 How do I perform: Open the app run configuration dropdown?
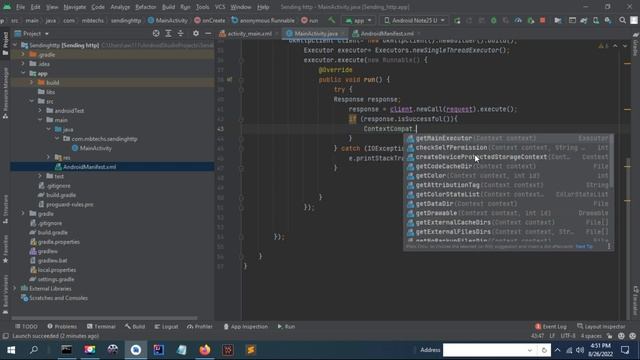358,20
